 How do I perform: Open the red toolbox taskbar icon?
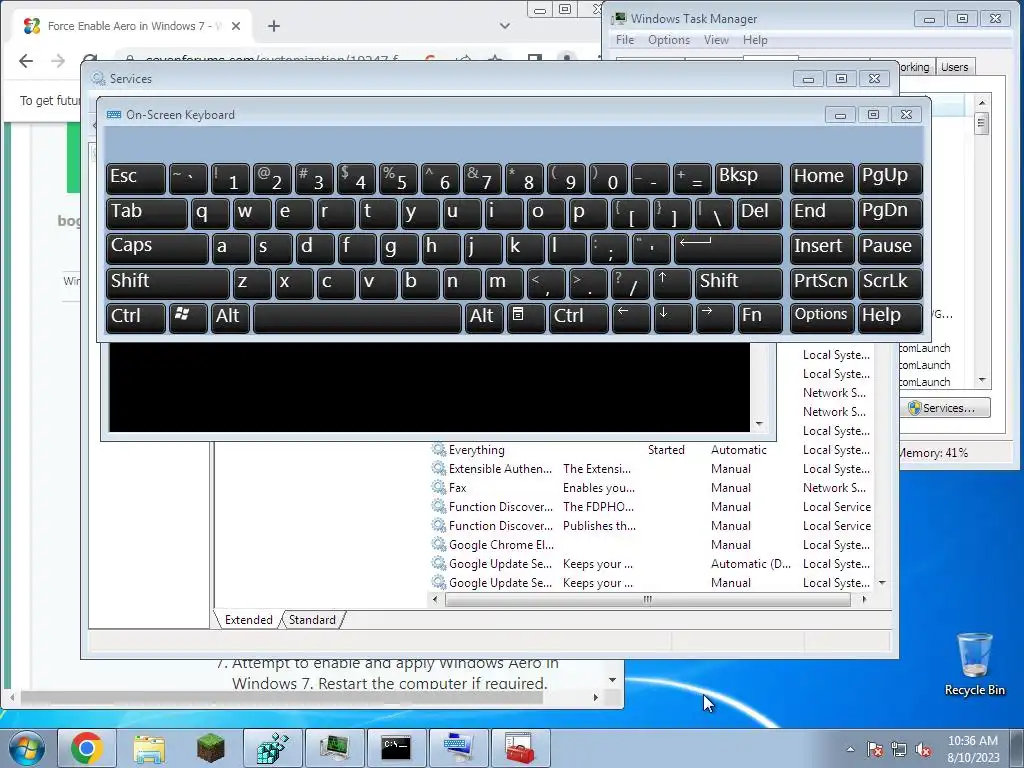[x=520, y=748]
